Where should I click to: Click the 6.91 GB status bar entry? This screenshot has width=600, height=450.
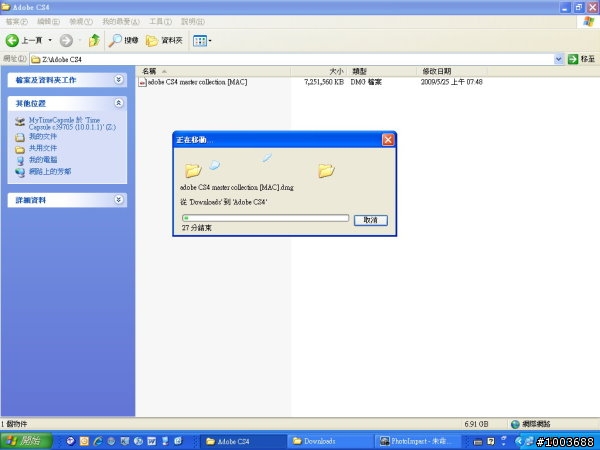point(476,424)
